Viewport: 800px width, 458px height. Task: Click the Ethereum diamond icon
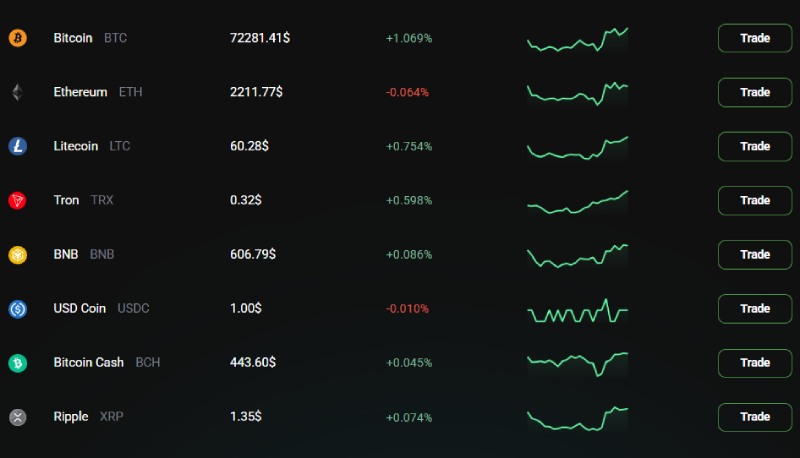point(17,92)
